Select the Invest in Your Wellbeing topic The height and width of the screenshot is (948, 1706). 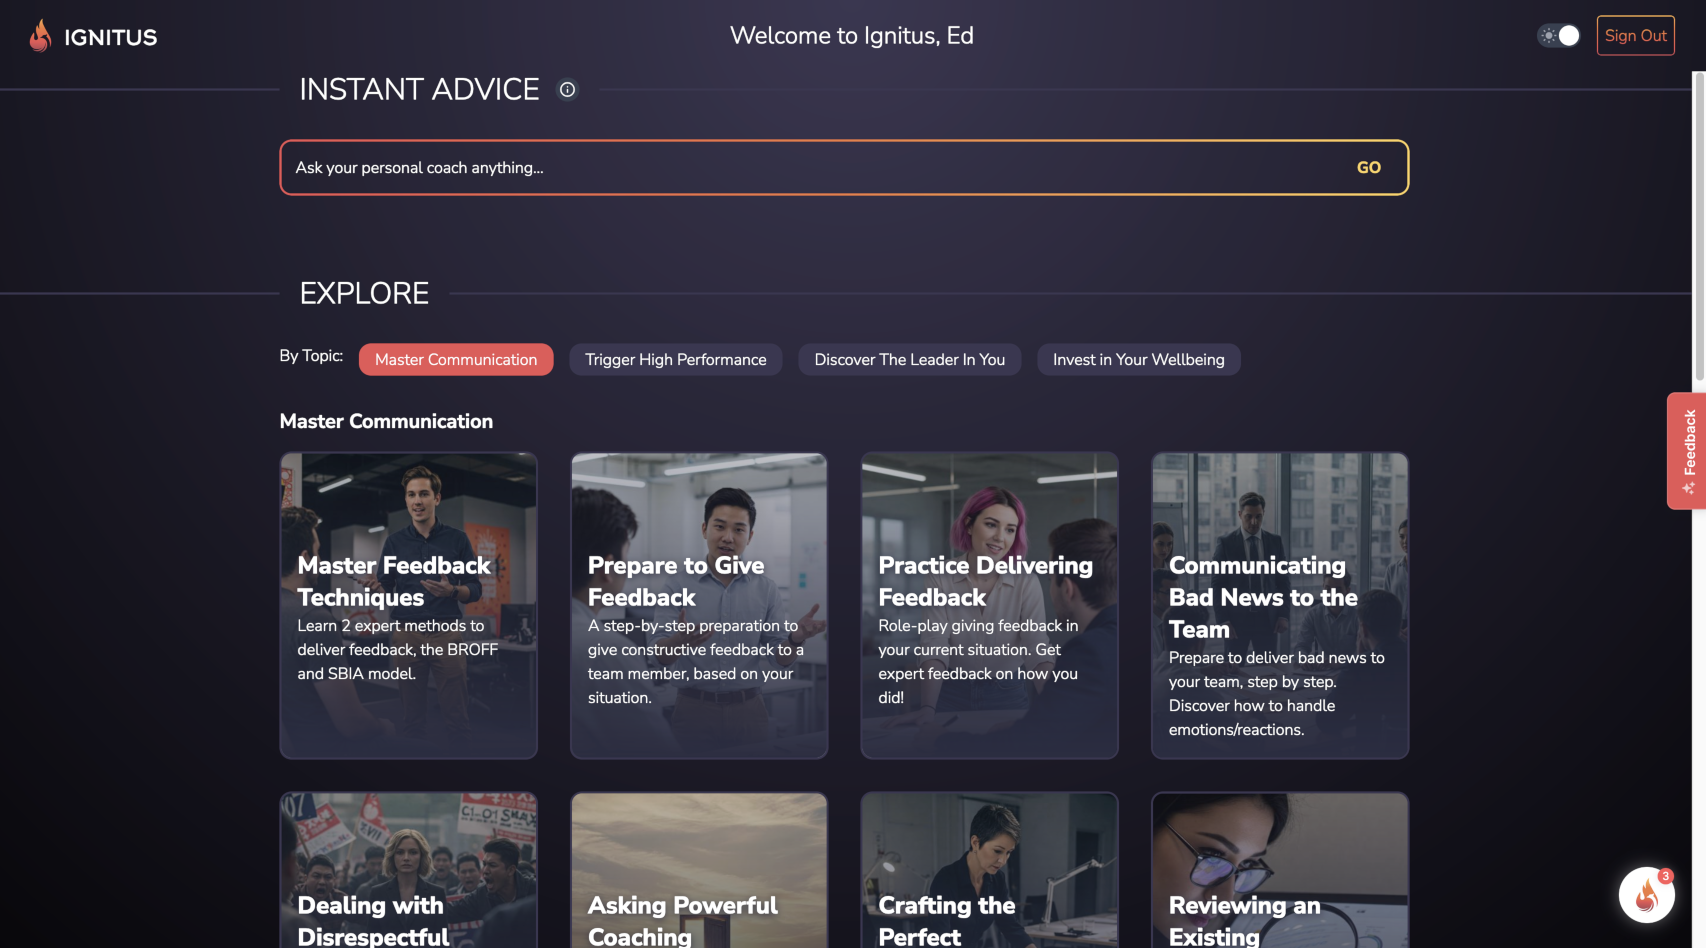[x=1138, y=360]
